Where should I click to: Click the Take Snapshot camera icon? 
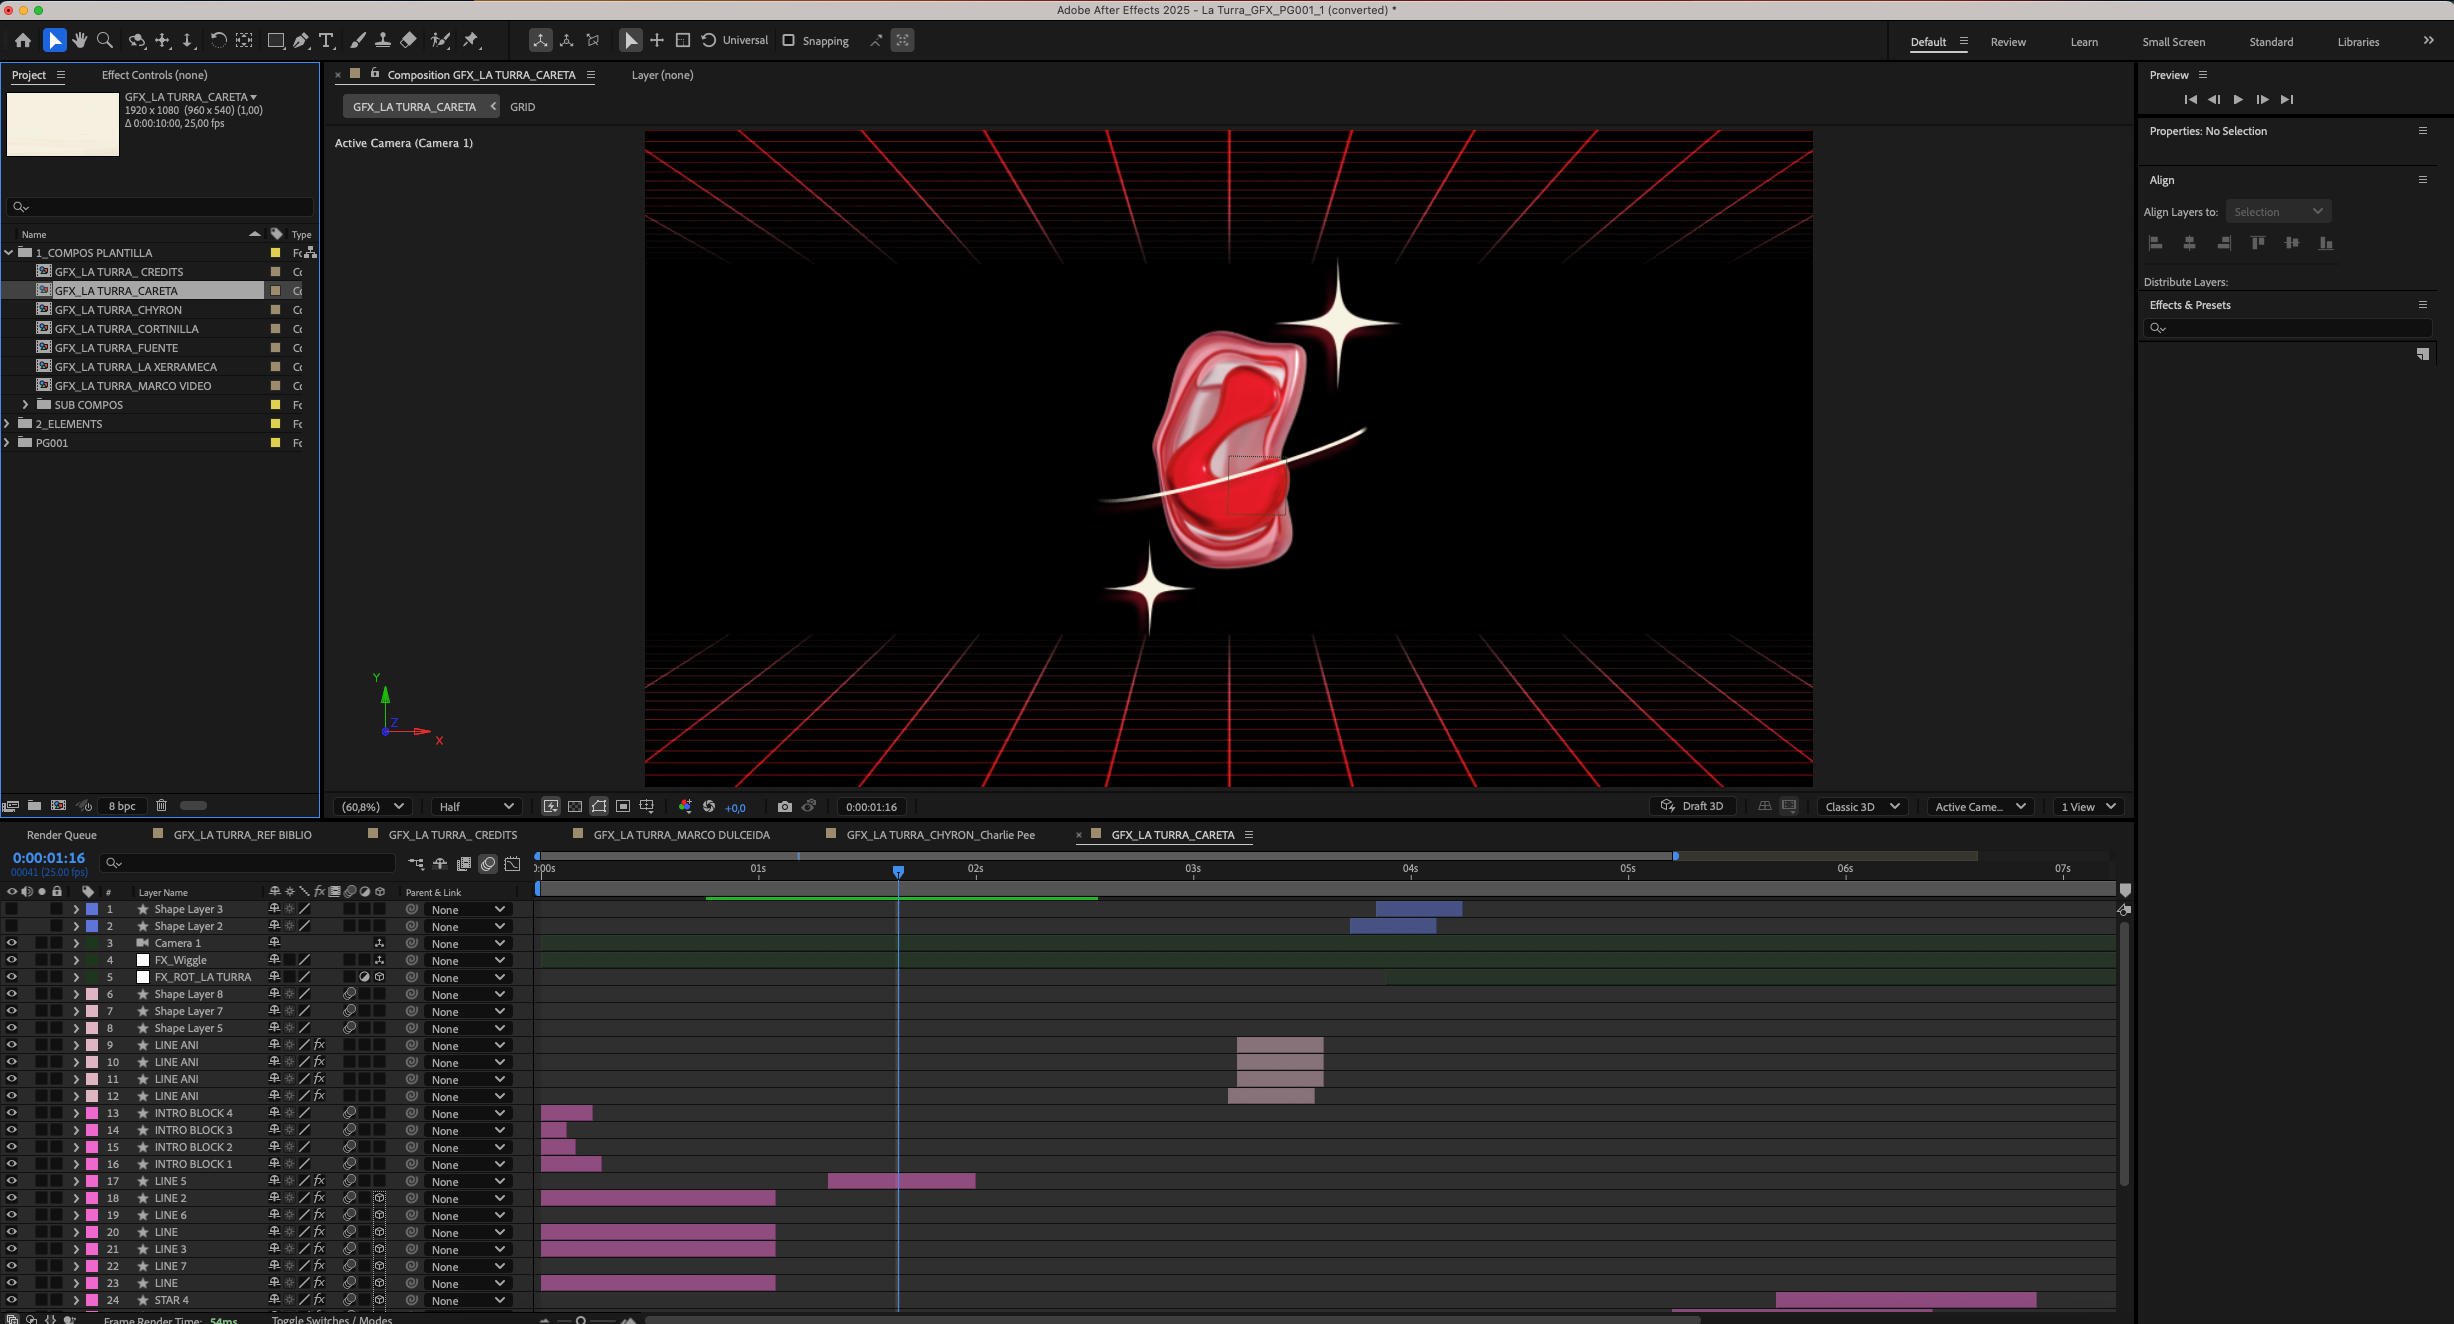click(x=784, y=807)
